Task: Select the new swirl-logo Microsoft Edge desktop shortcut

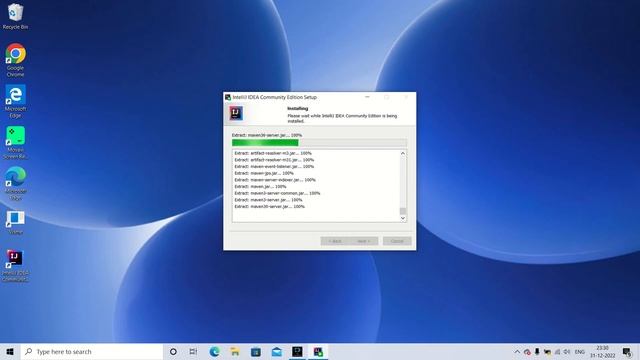Action: (16, 183)
